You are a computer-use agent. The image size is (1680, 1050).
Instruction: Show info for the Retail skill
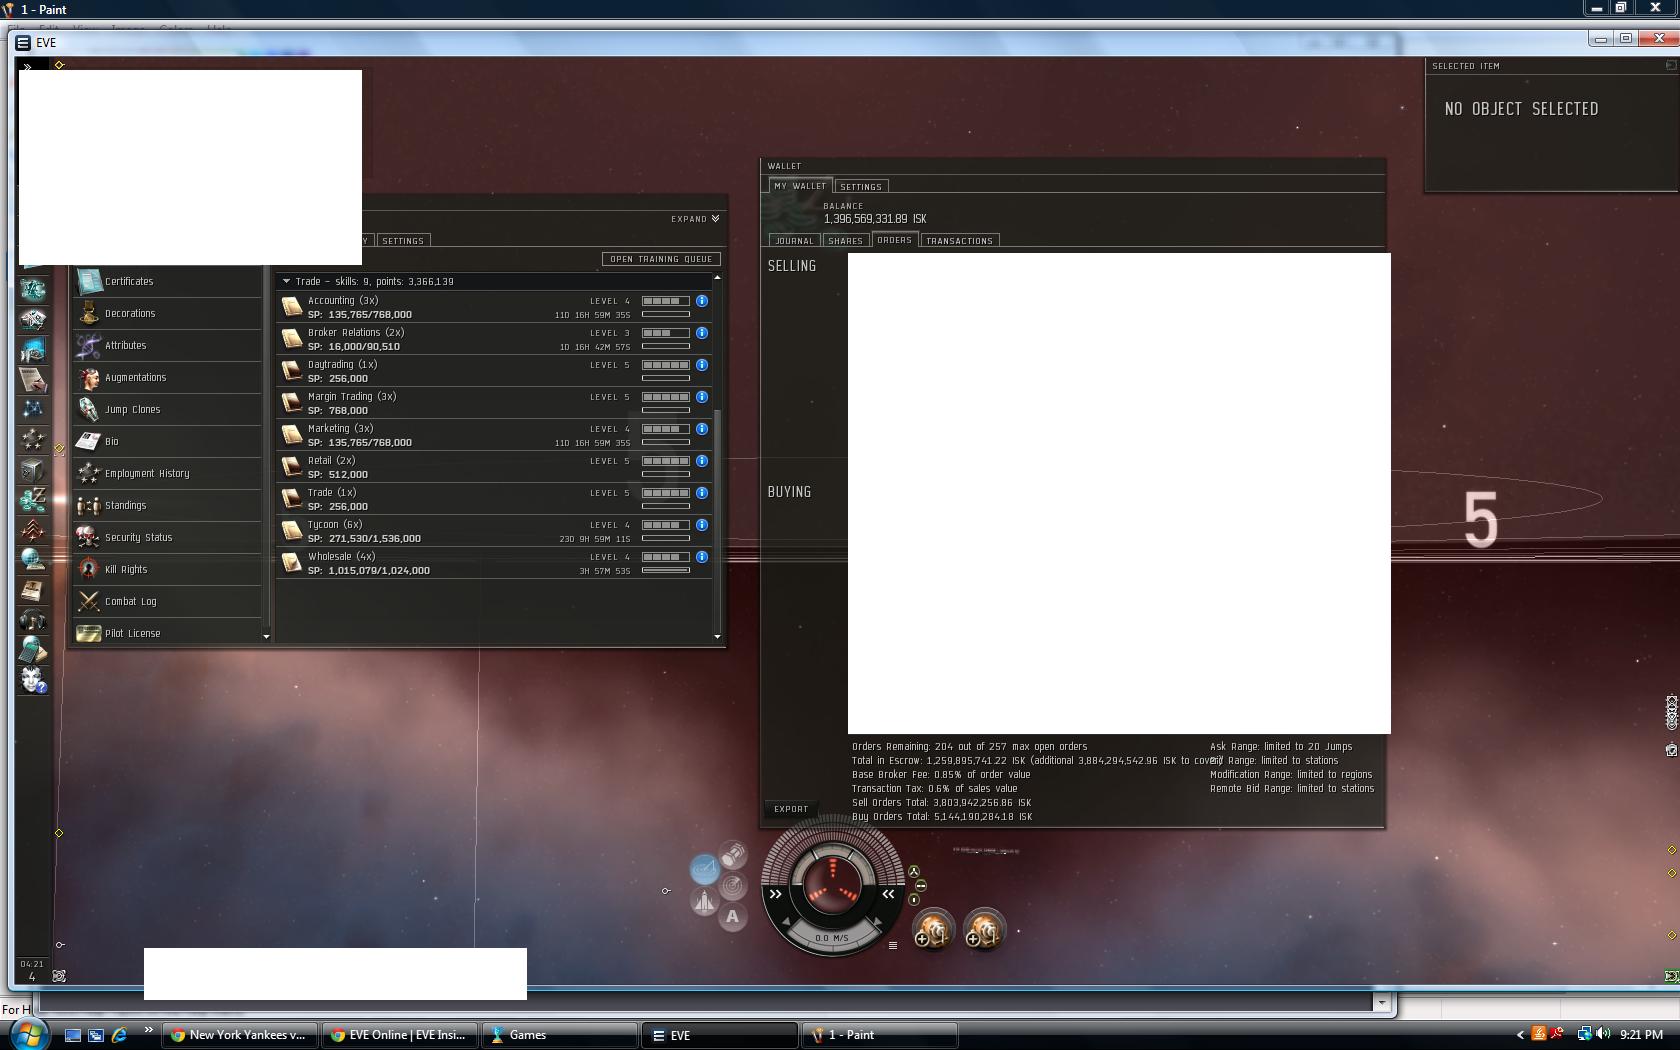702,461
